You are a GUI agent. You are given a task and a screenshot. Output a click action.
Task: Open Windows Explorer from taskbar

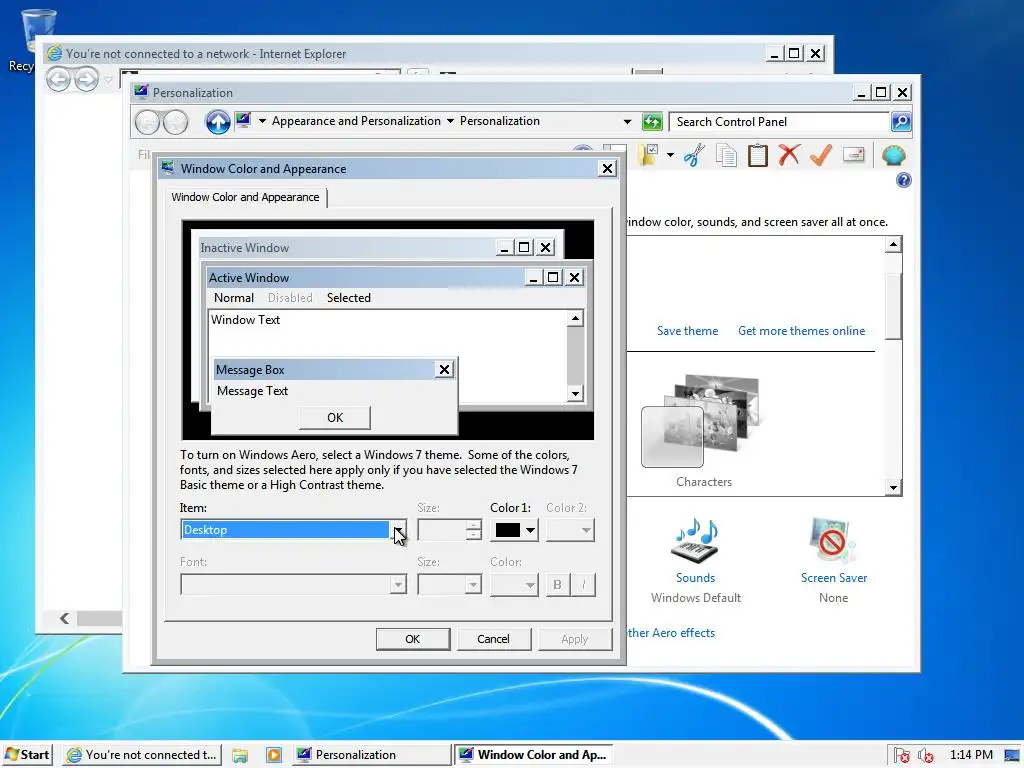[x=240, y=755]
